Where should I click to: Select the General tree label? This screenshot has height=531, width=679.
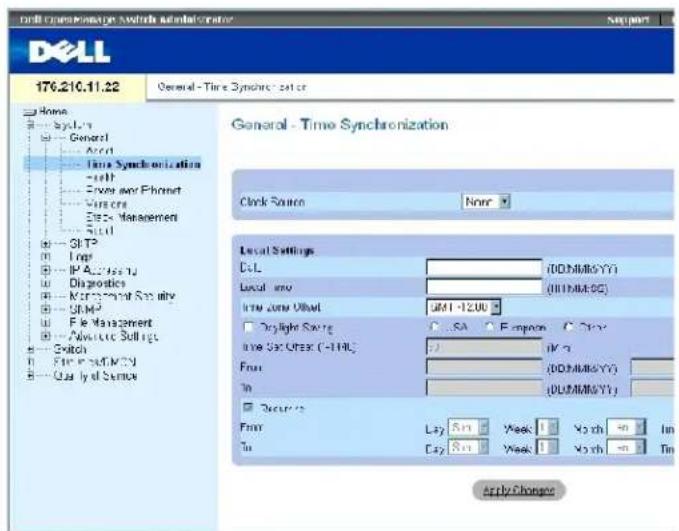(89, 138)
